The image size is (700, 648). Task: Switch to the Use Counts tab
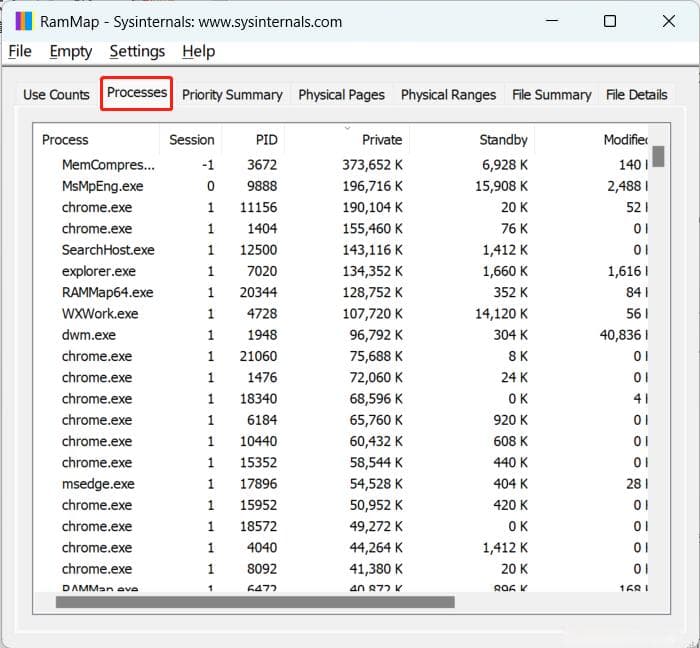(x=56, y=95)
